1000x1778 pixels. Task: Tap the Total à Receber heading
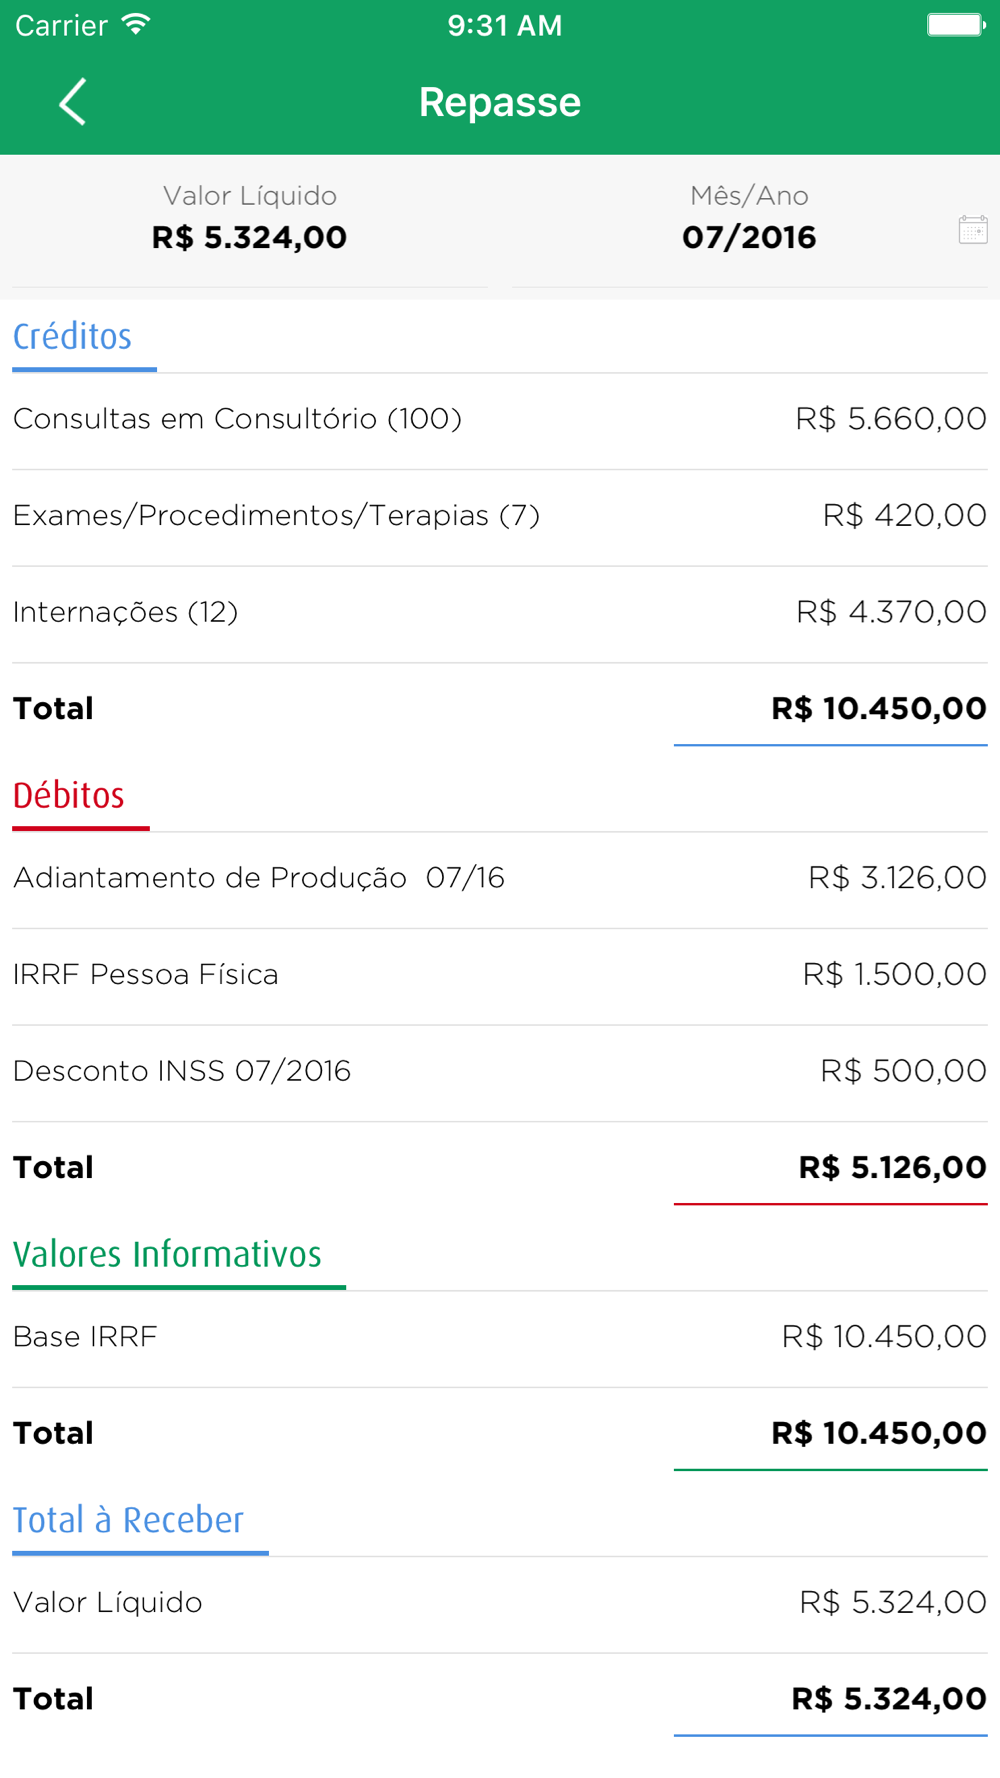[x=128, y=1520]
